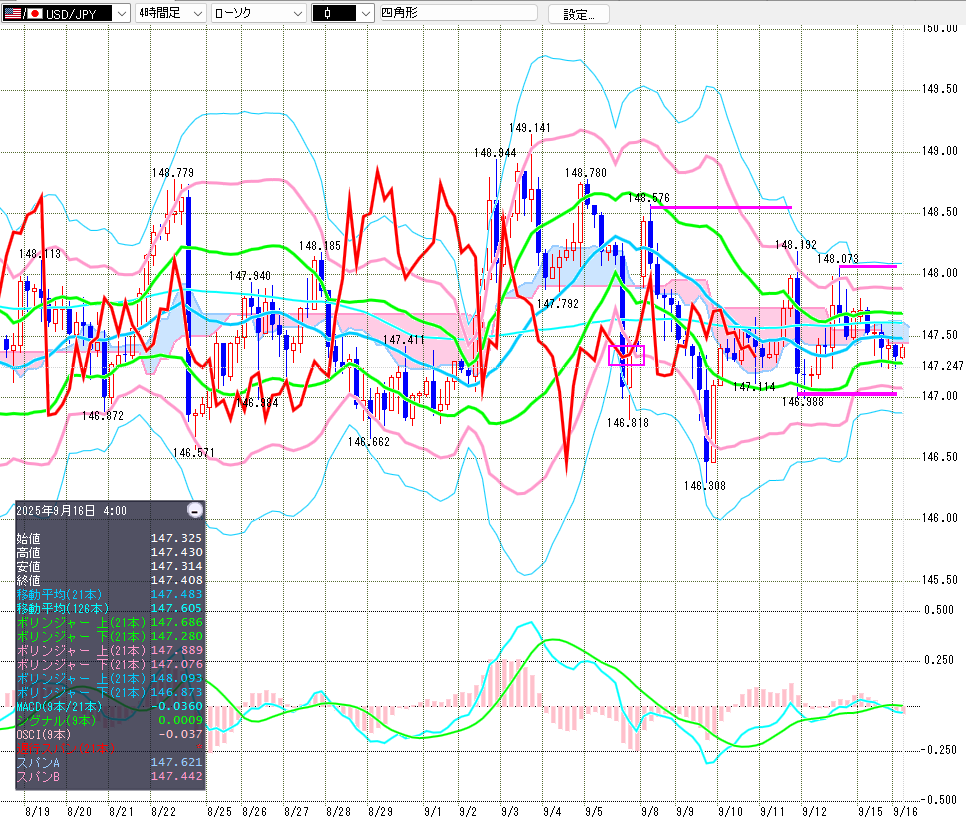
Task: Click the 148.779 price label
Action: coord(172,173)
